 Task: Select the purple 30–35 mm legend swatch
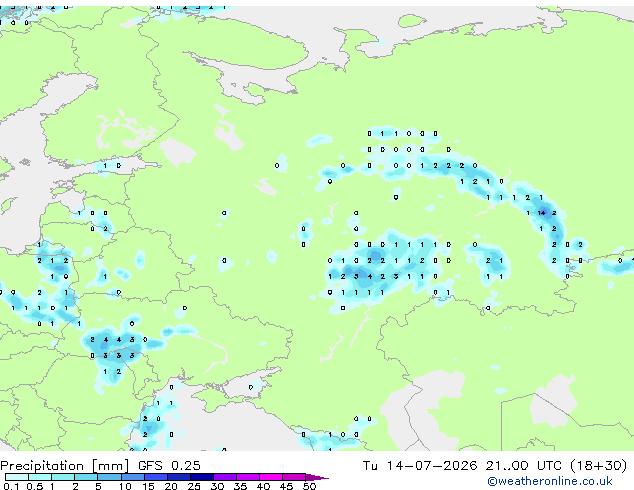[x=225, y=477]
